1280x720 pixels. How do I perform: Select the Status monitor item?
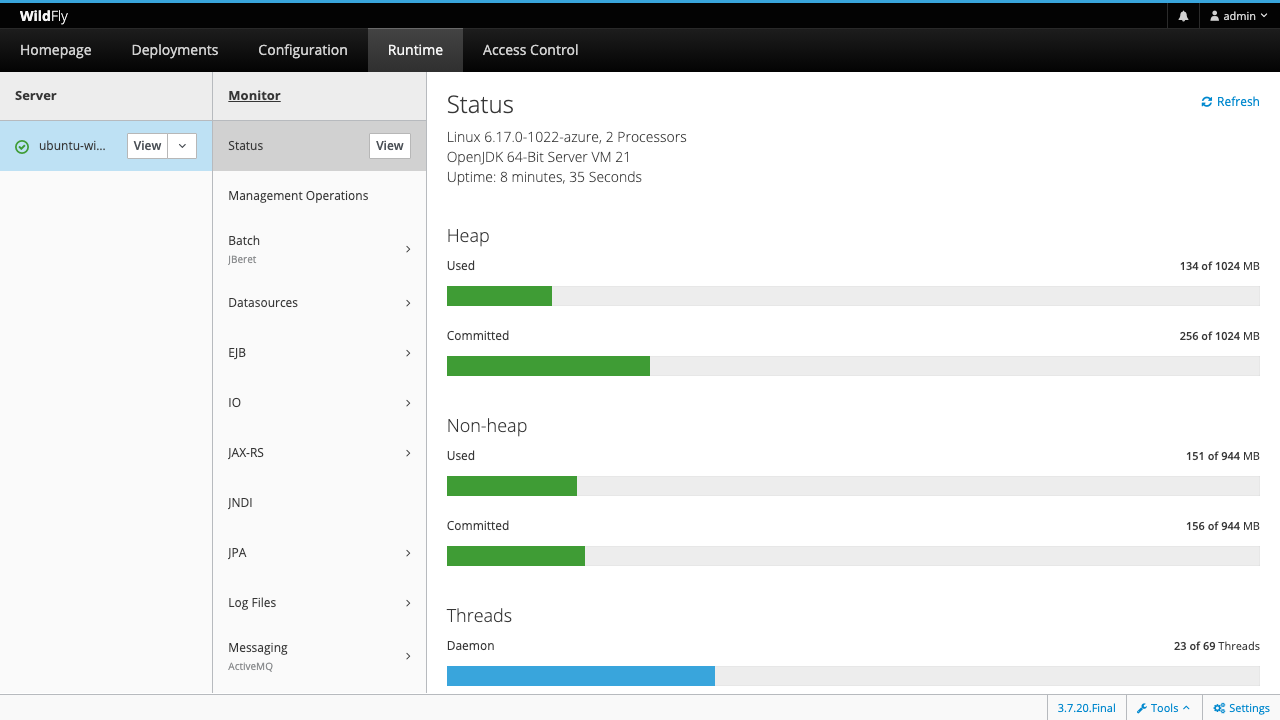pos(319,146)
